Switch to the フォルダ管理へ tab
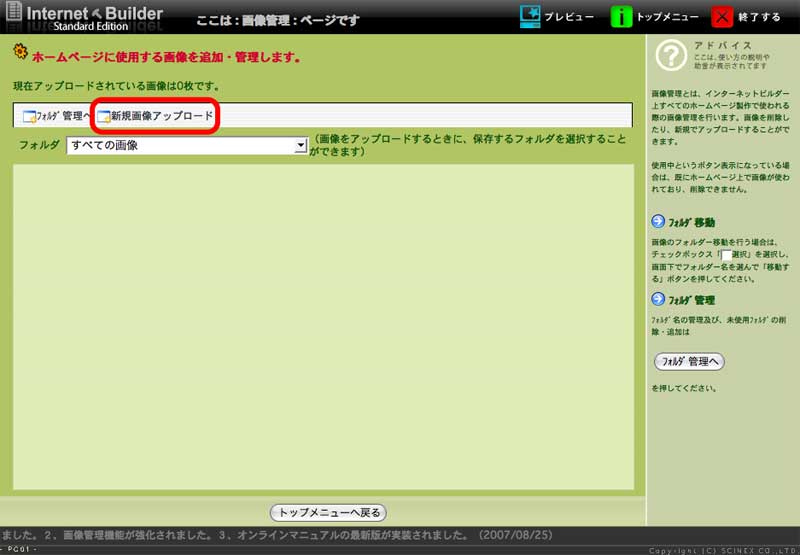Screen dimensions: 800x555 pos(55,116)
